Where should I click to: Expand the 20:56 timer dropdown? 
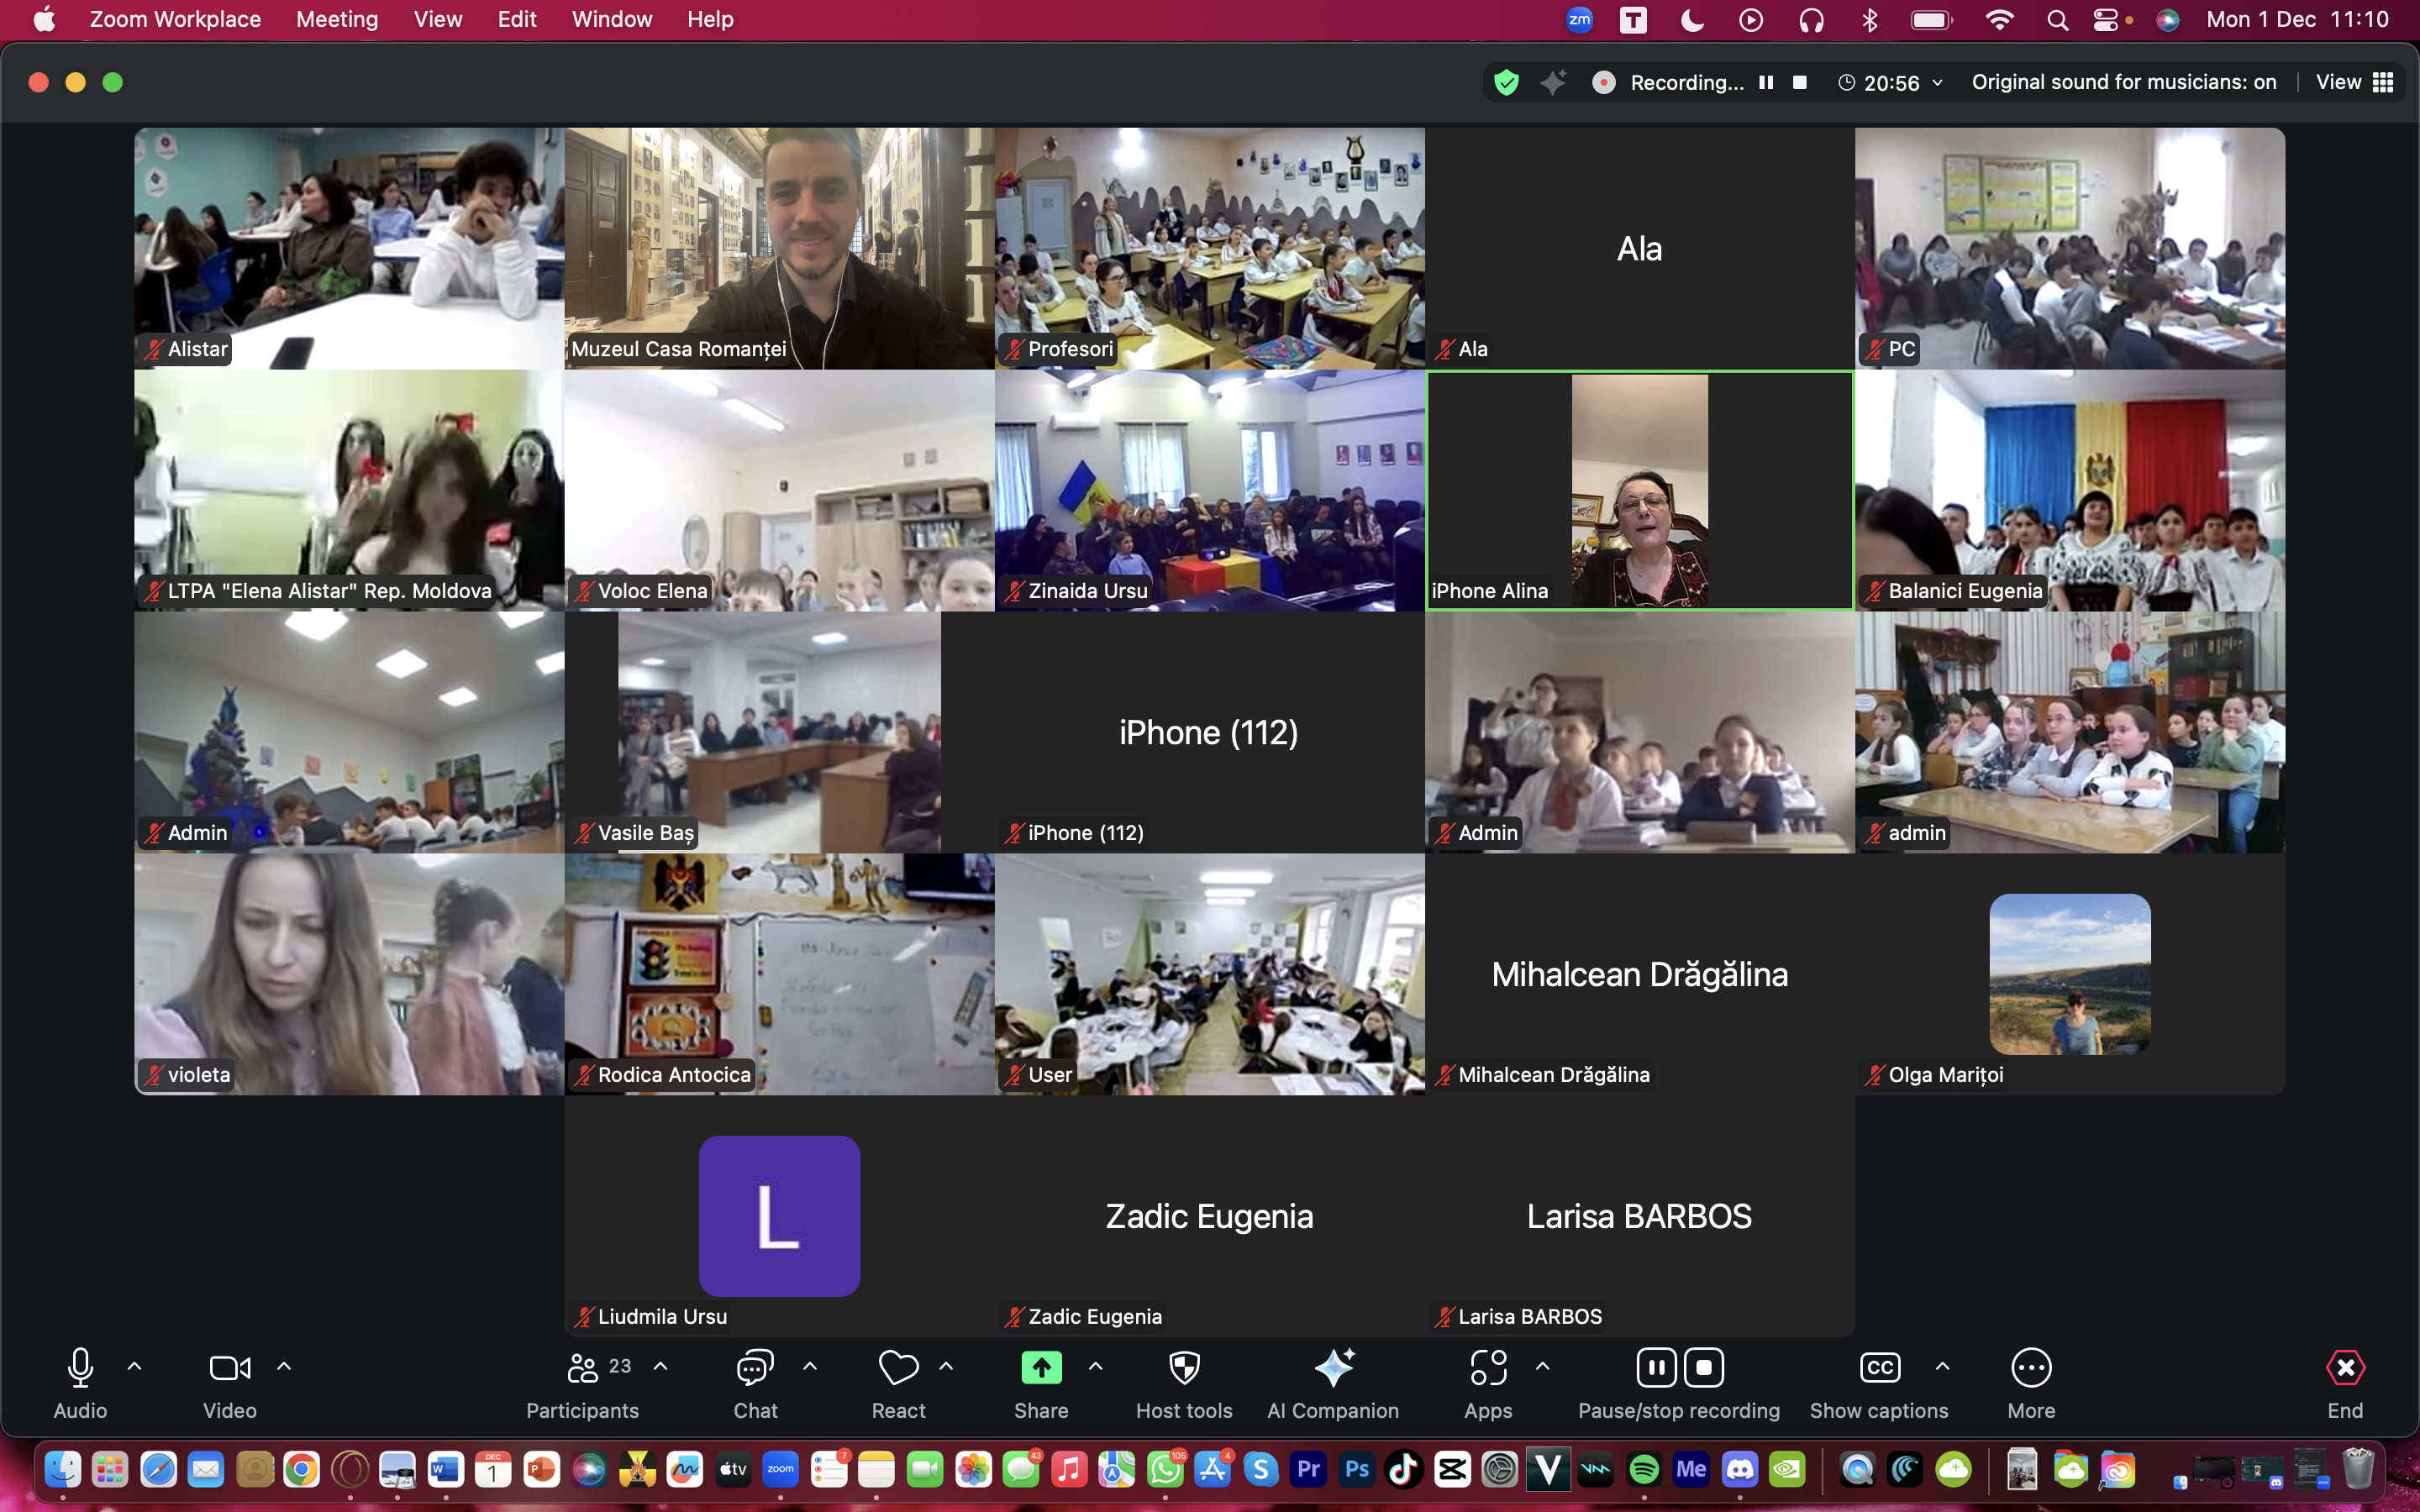1937,82
